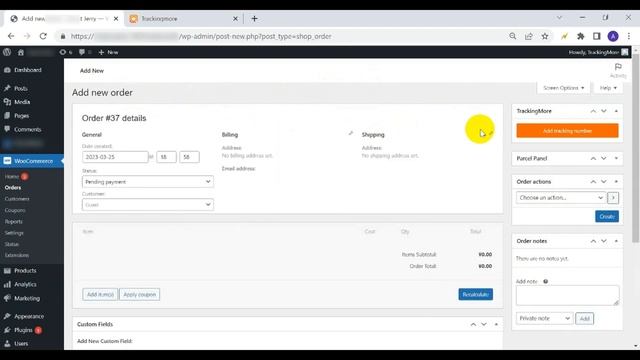640x360 pixels.
Task: Open WooCommerce Settings submenu
Action: click(14, 233)
